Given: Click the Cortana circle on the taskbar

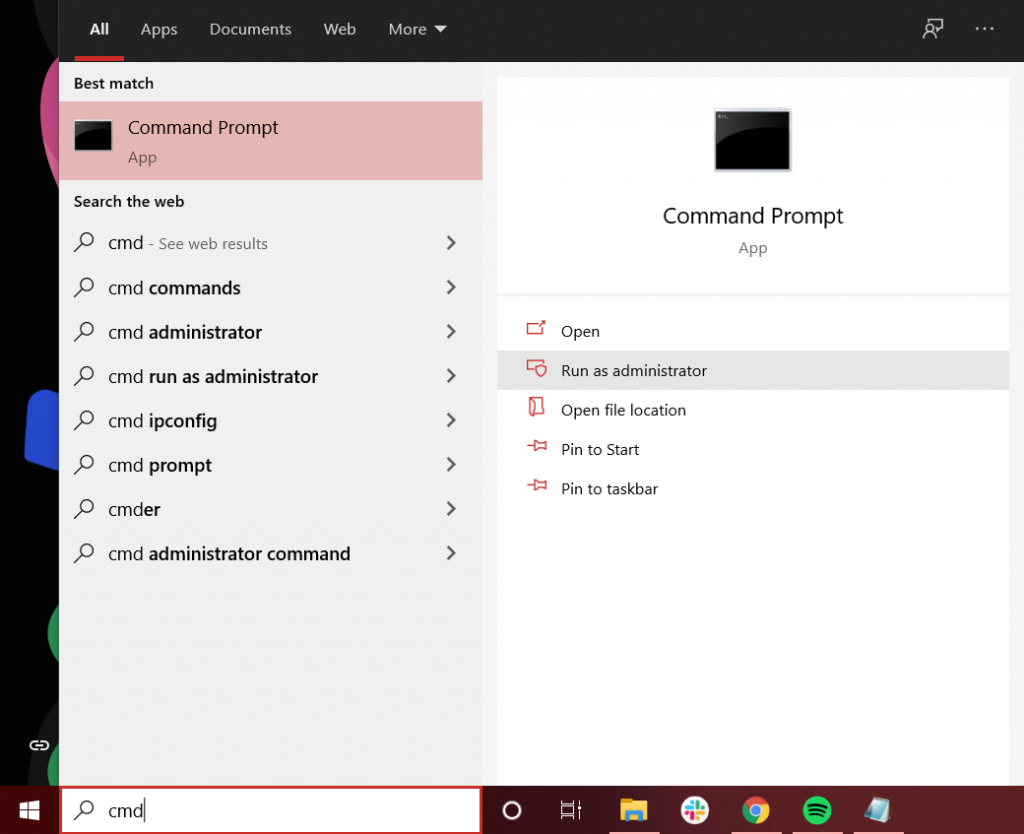Looking at the screenshot, I should click(x=512, y=810).
